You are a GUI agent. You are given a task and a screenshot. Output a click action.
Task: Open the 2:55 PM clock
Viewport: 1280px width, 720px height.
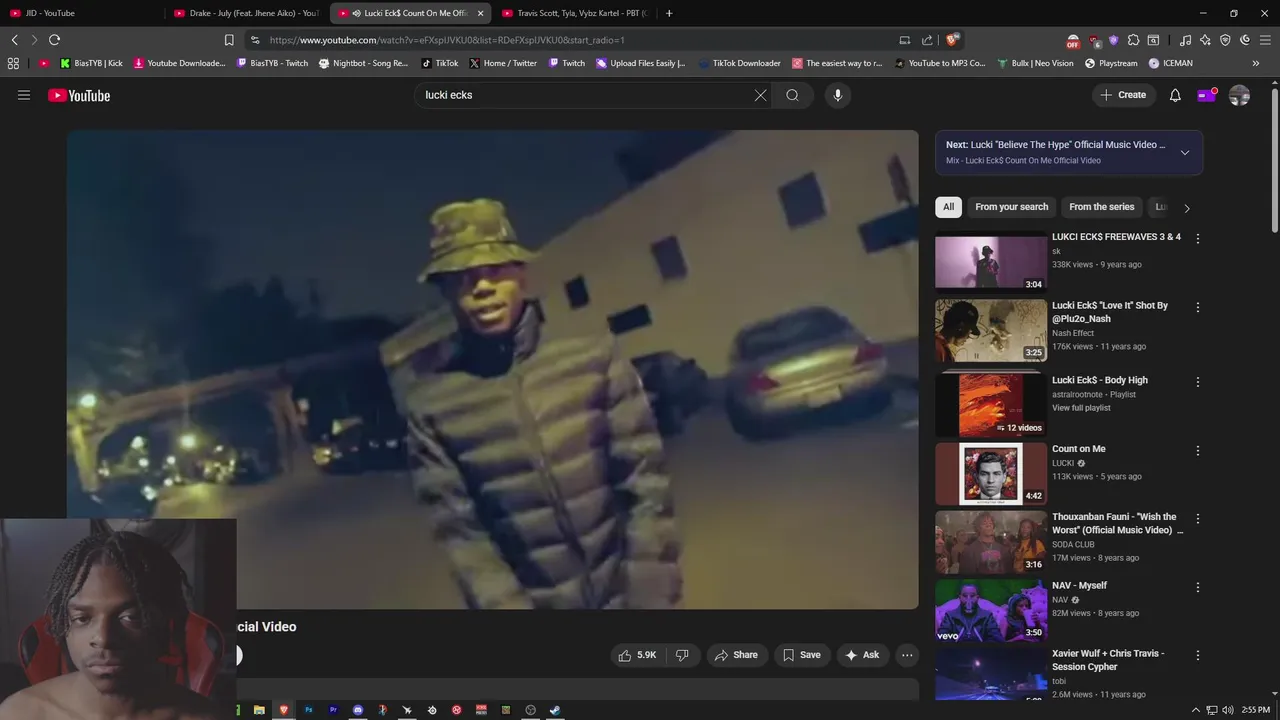tap(1255, 710)
